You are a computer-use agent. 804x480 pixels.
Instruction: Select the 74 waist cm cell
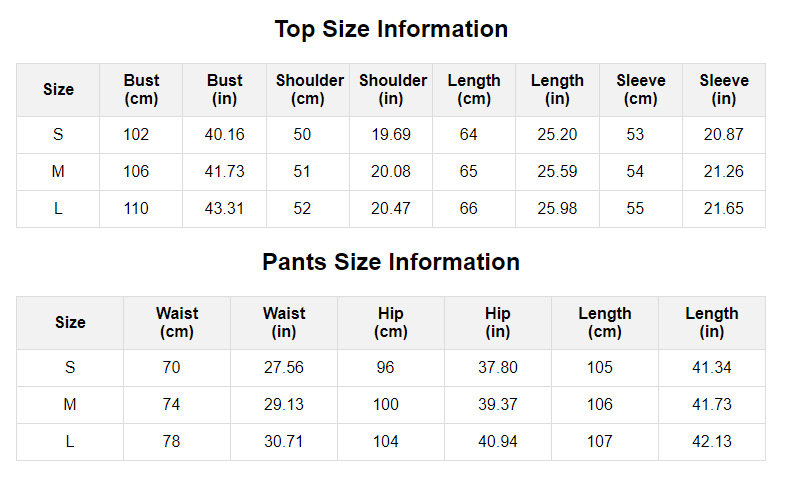[x=171, y=405]
